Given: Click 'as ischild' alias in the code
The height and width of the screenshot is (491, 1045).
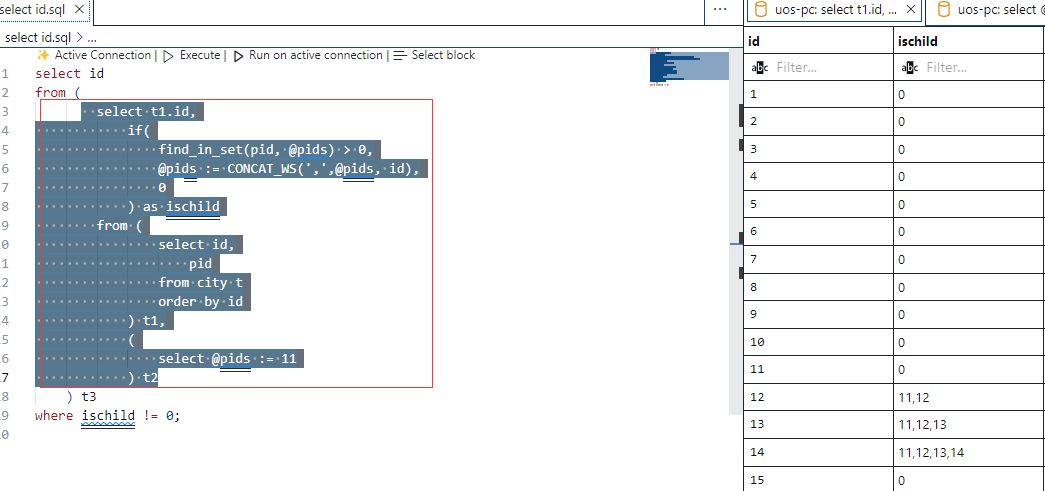Looking at the screenshot, I should click(x=181, y=207).
